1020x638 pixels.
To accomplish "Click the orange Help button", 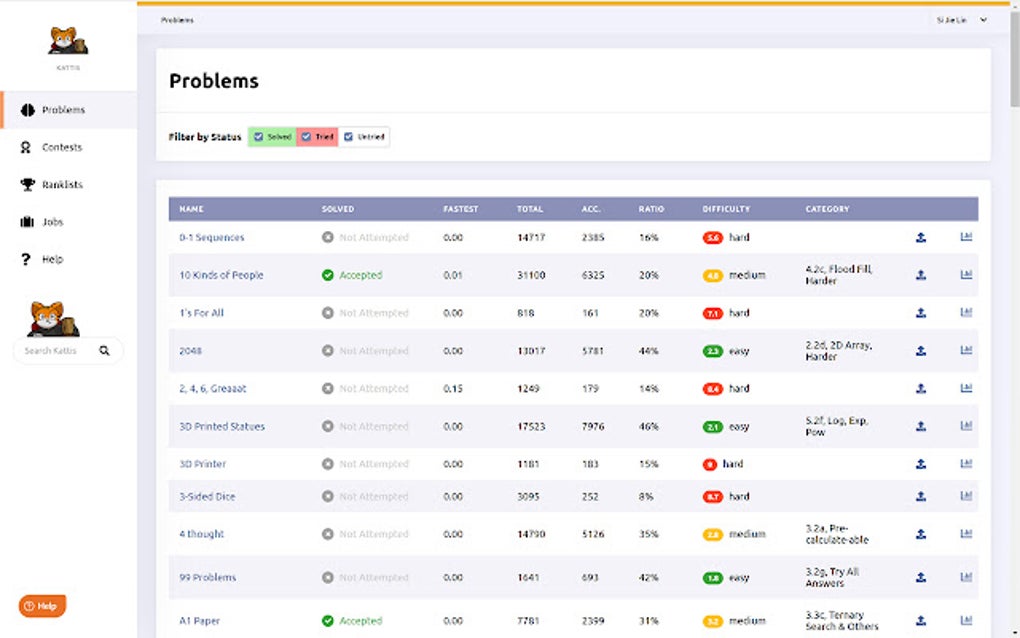I will pos(42,605).
